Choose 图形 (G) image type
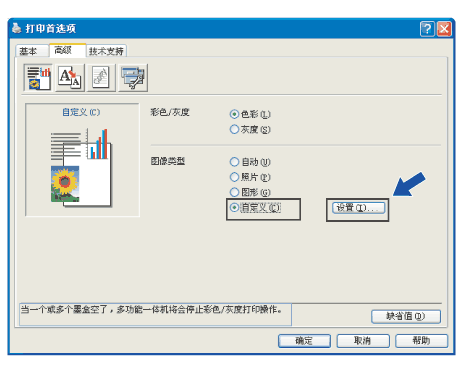The height and width of the screenshot is (389, 472). point(250,192)
